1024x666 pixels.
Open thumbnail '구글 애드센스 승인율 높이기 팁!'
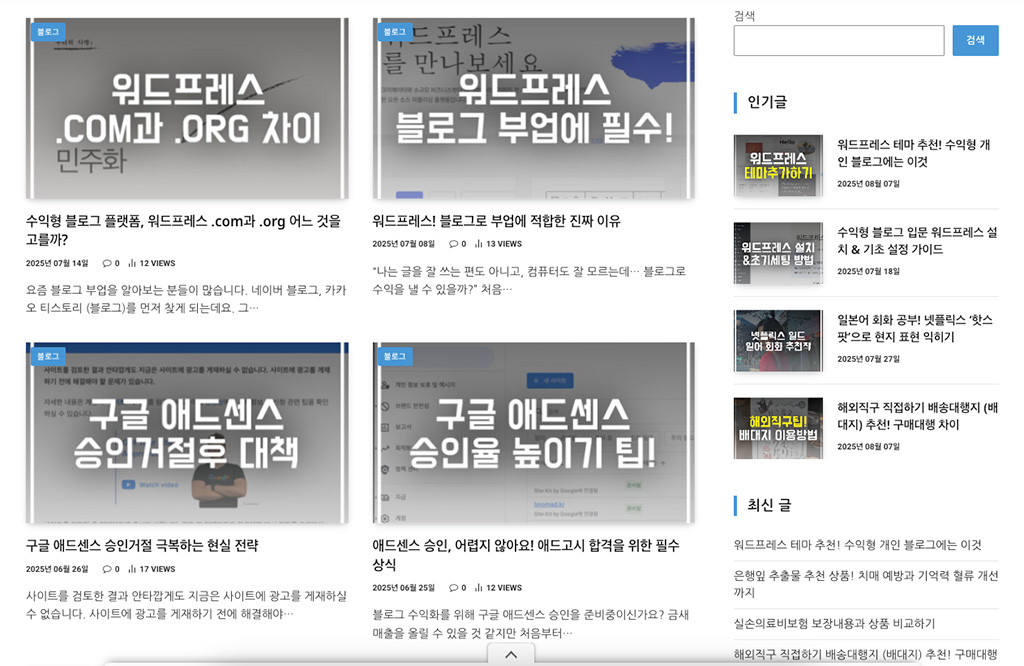tap(534, 433)
